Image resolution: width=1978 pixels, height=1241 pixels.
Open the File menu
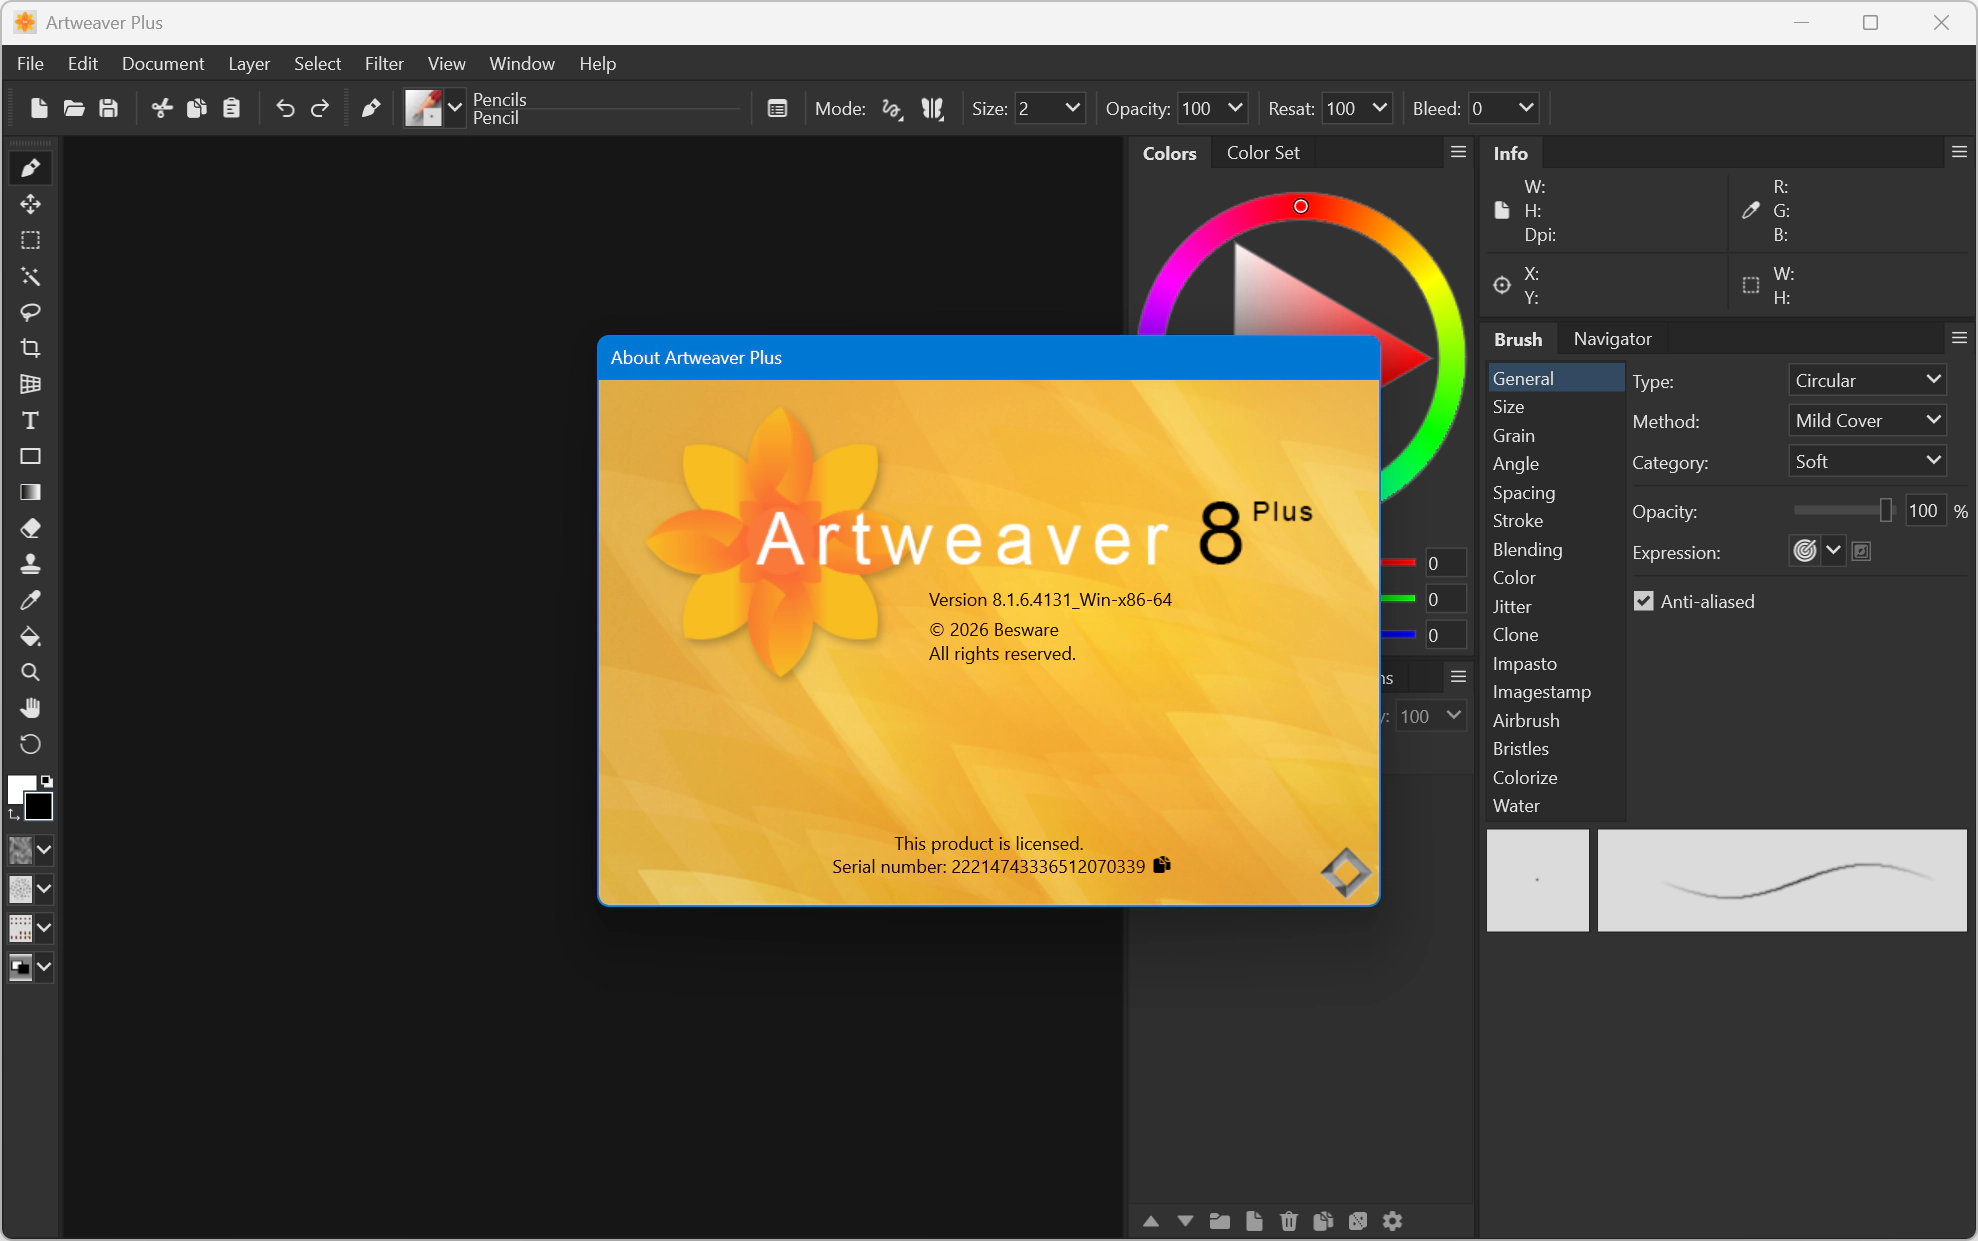[x=30, y=63]
